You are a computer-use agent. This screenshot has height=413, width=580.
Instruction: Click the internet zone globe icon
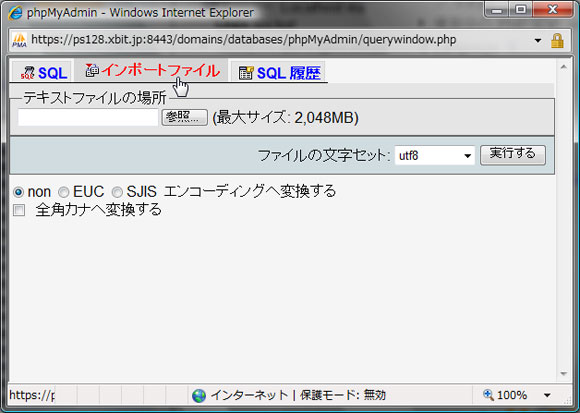pos(199,396)
